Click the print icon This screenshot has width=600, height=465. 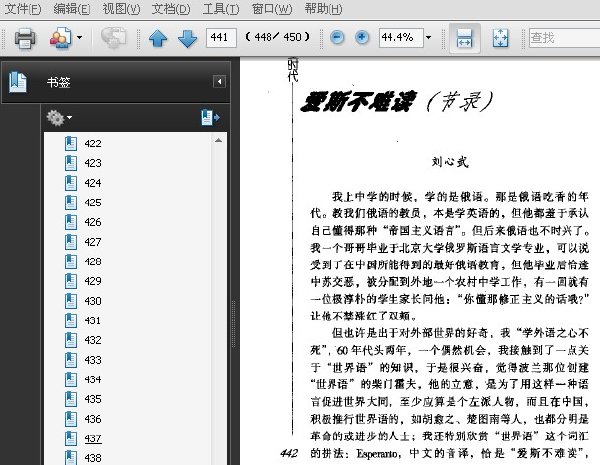pos(25,38)
